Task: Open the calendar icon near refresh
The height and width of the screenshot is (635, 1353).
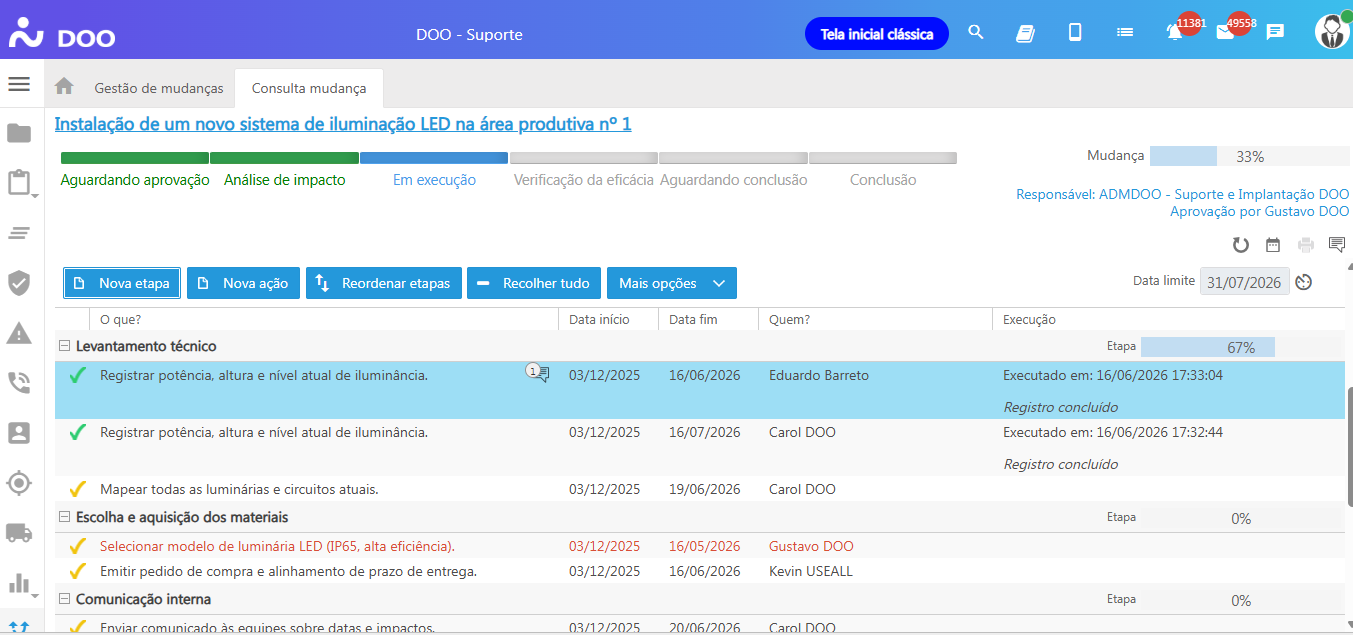Action: (x=1273, y=245)
